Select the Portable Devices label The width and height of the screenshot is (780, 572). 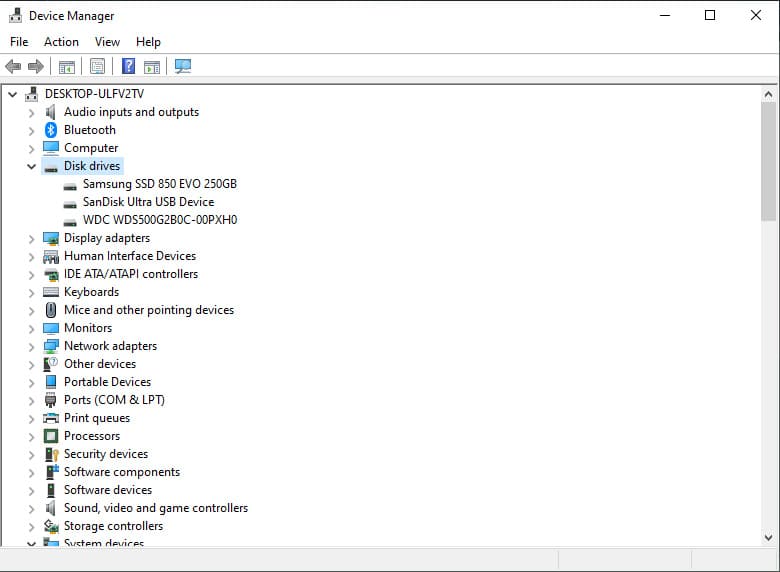tap(107, 382)
